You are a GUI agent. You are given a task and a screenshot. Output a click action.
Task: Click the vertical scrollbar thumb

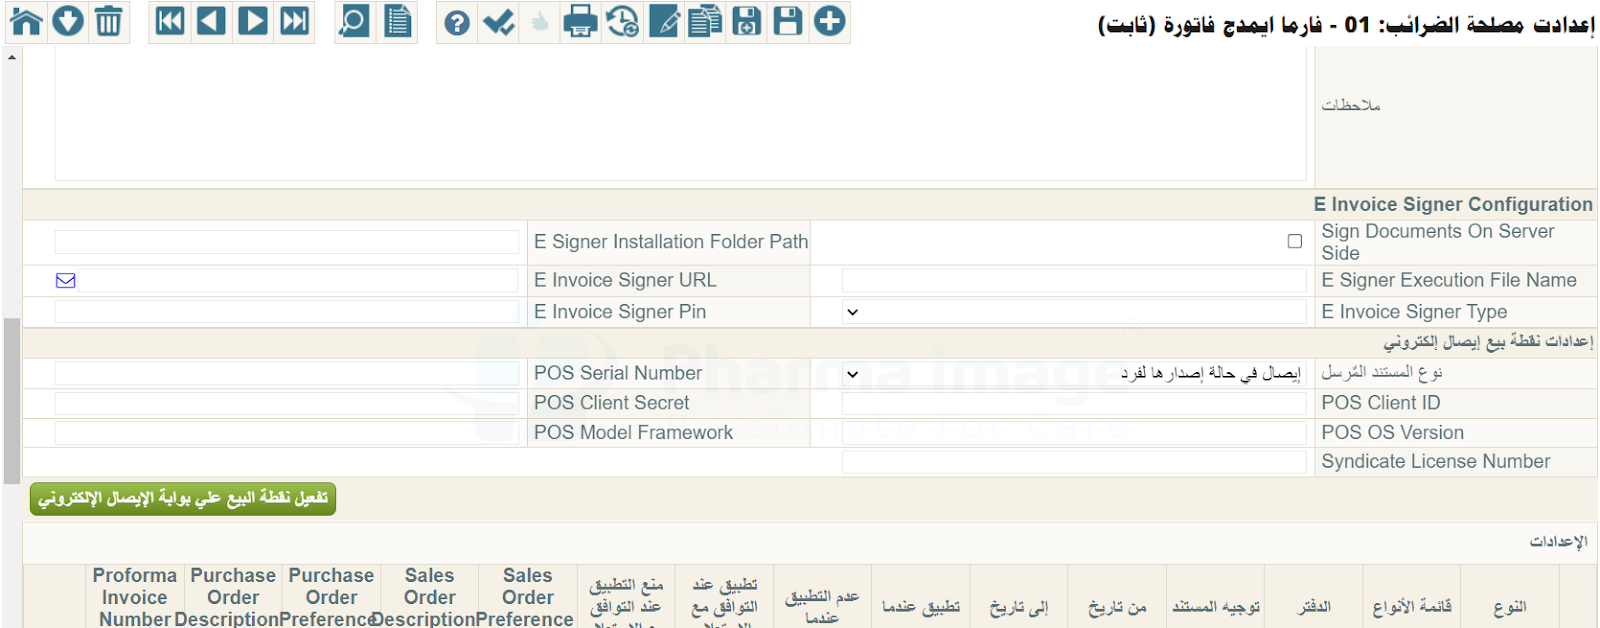[x=12, y=401]
